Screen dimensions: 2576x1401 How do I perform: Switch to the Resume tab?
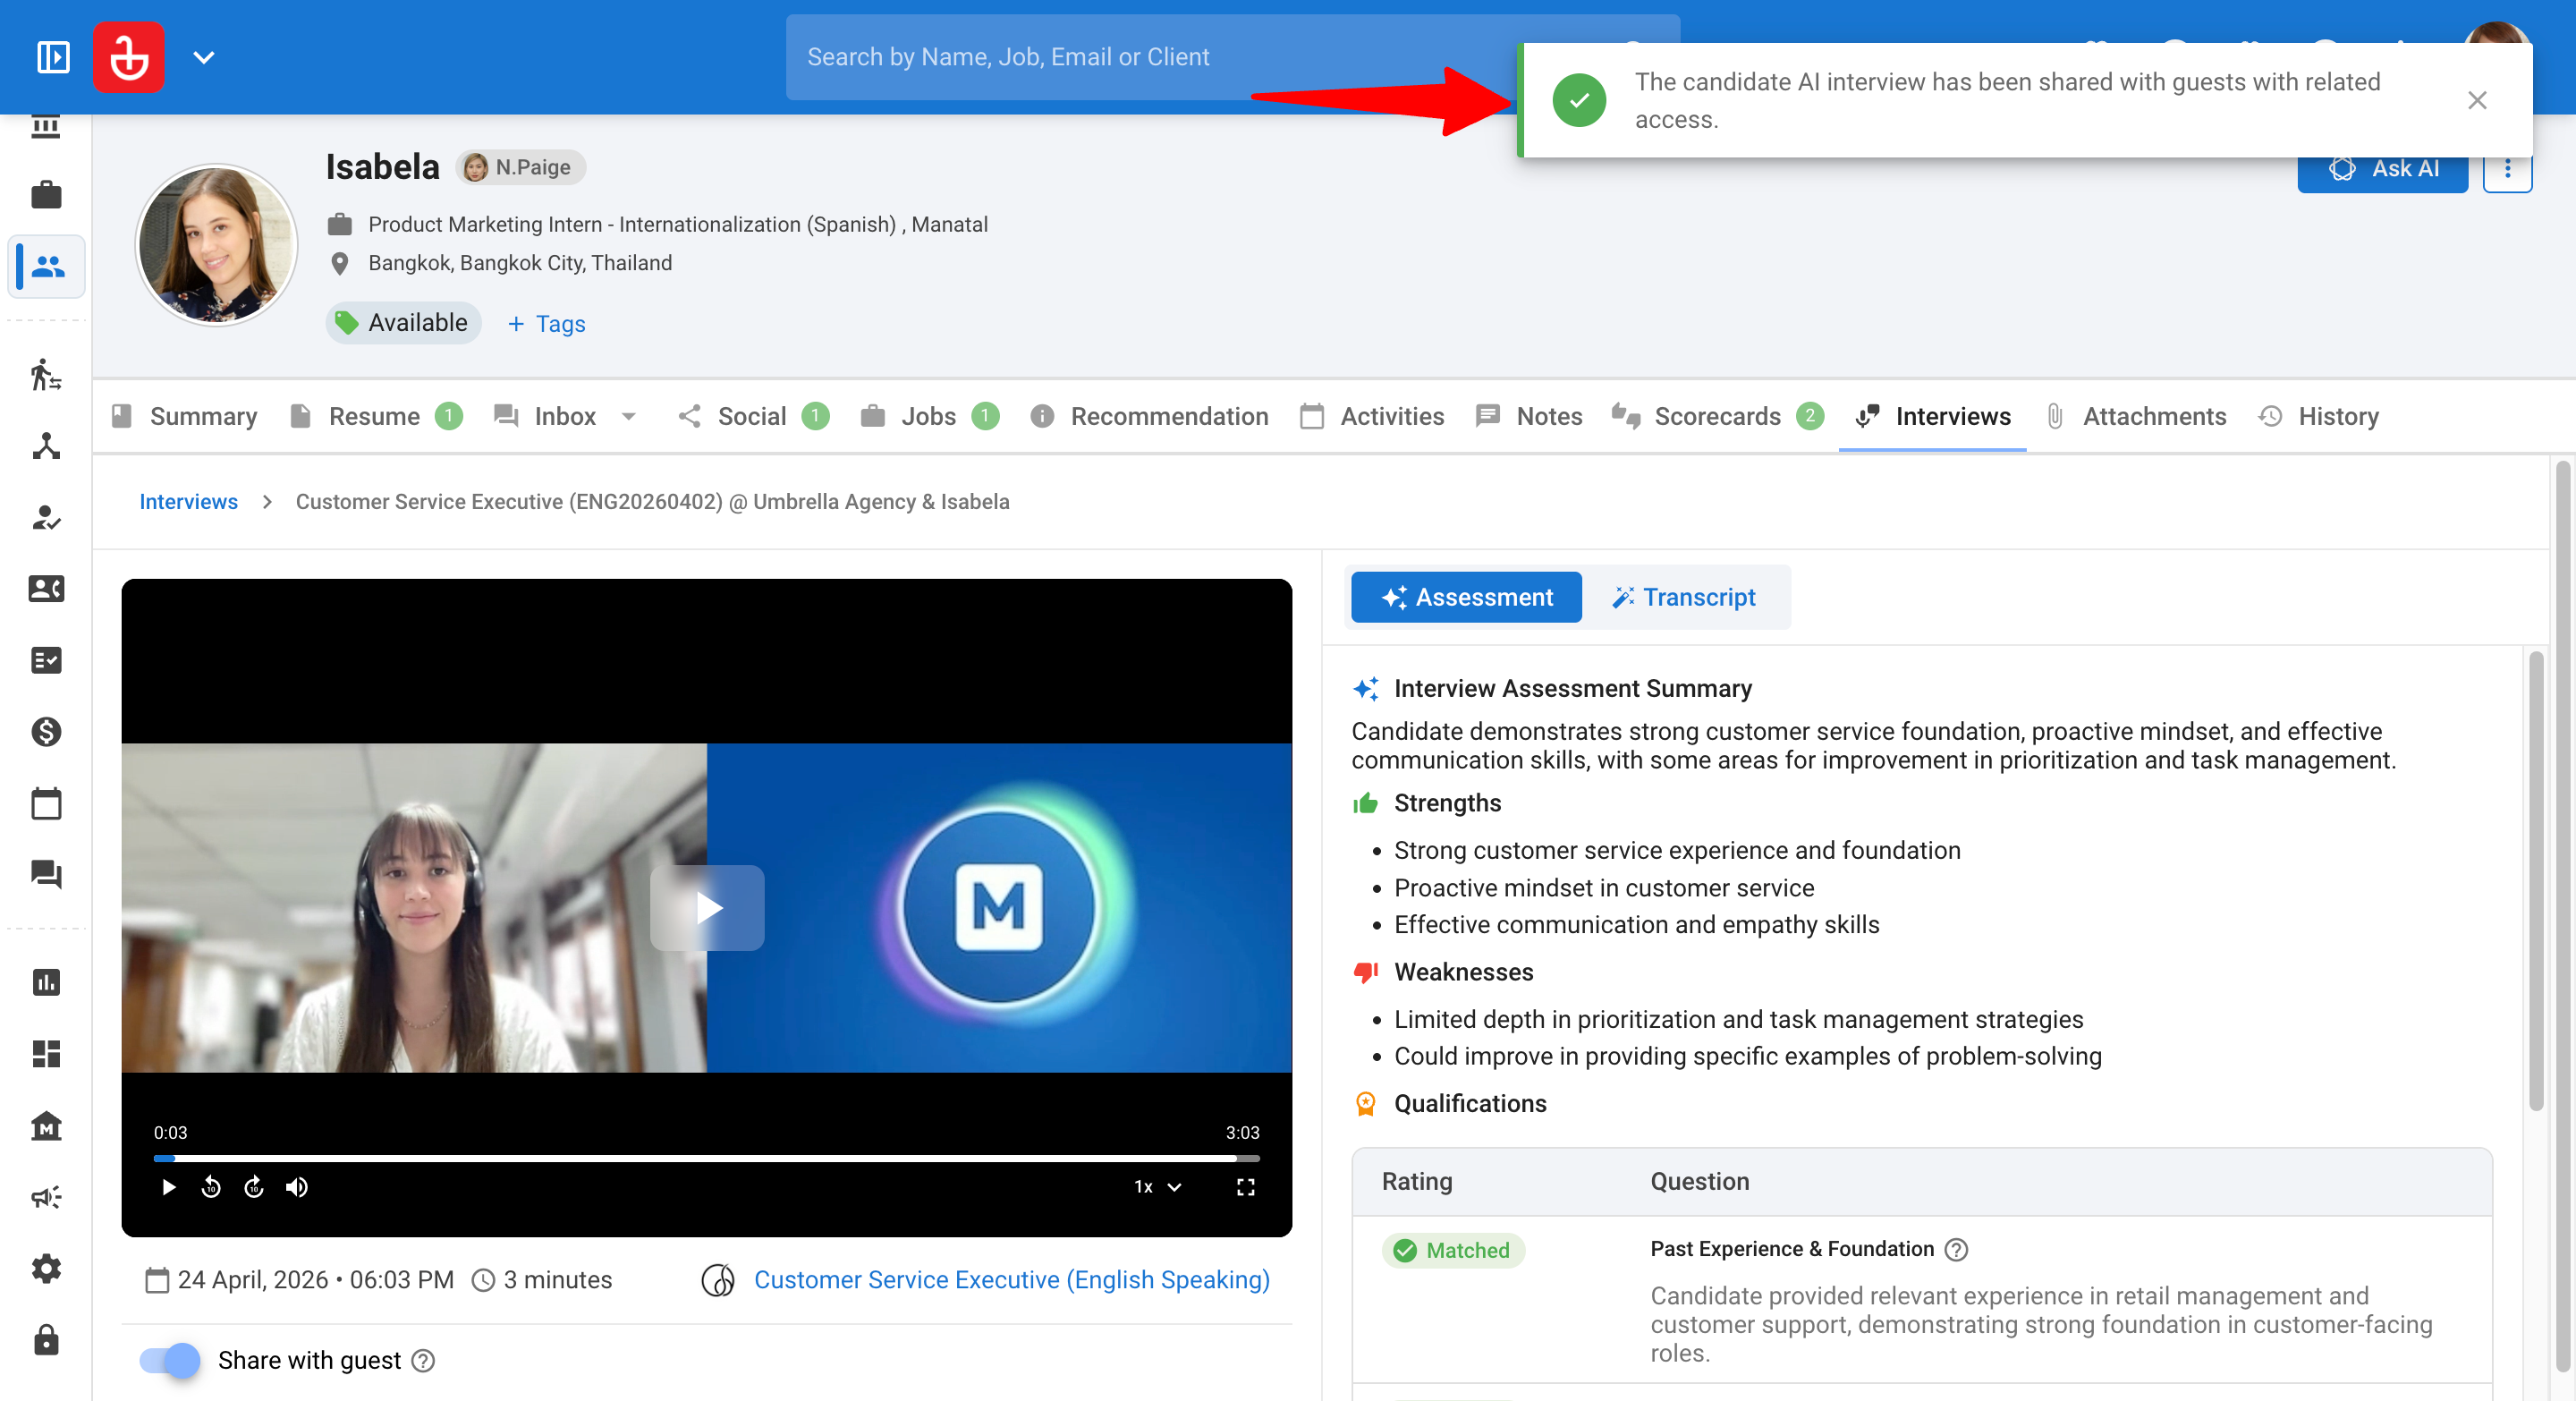coord(375,416)
